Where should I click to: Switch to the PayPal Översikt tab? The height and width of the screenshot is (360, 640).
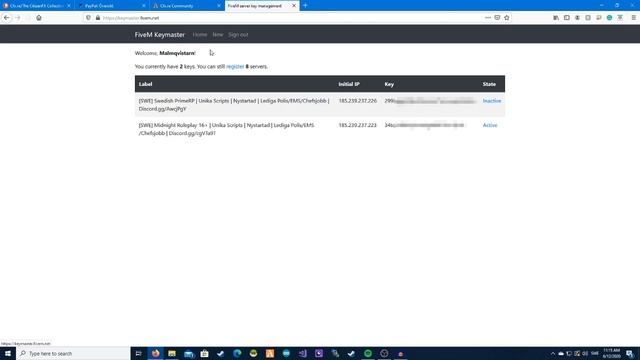click(x=112, y=6)
